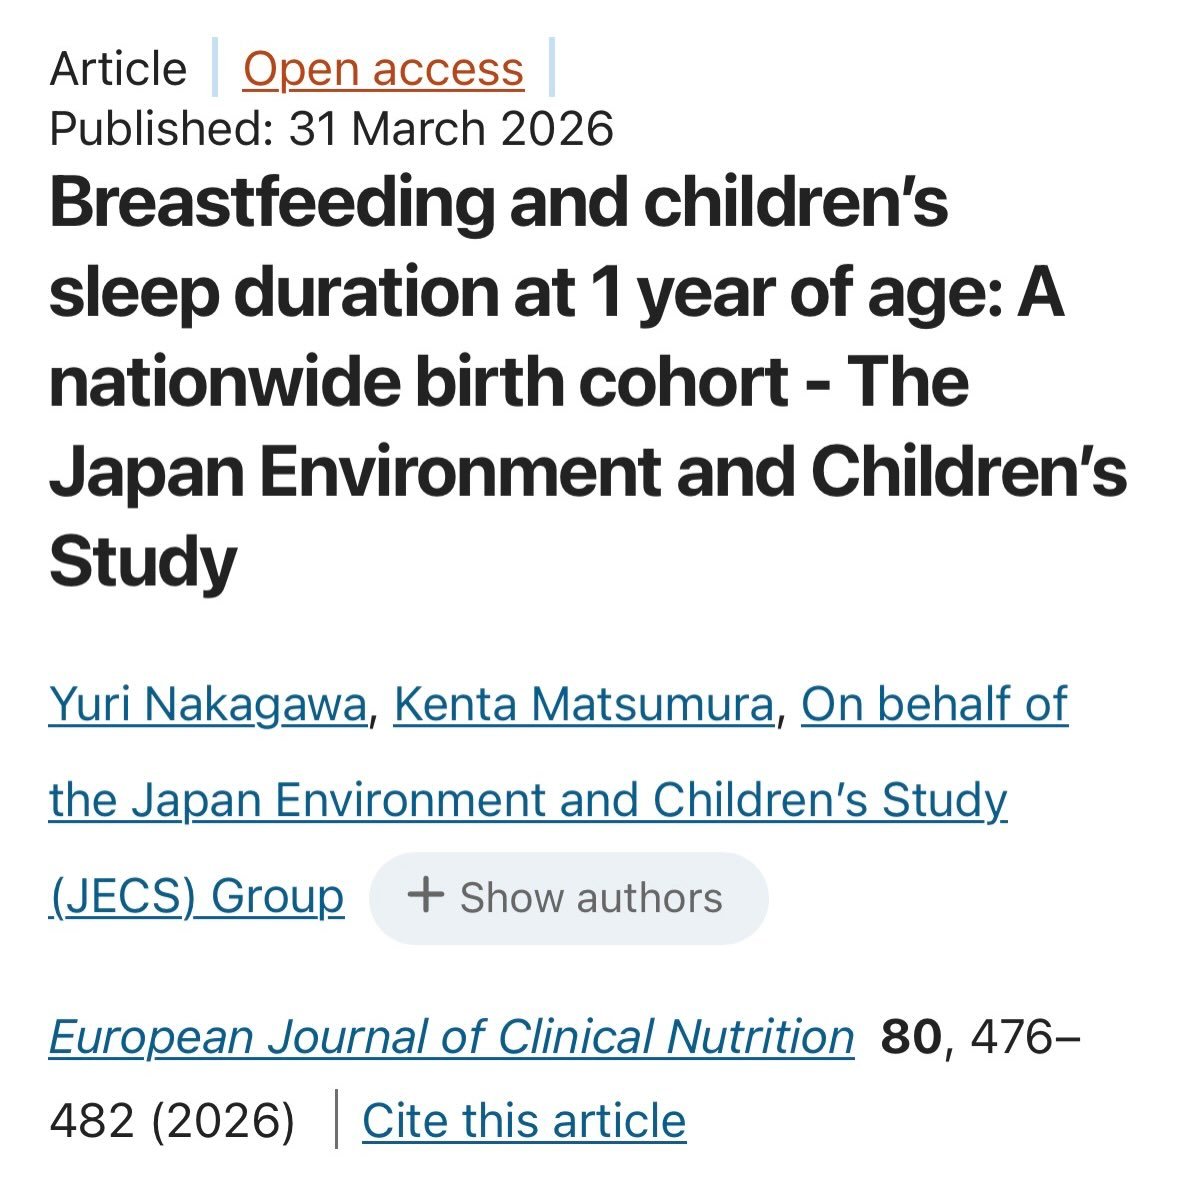
Task: Open the (JECS) Group link
Action: [196, 896]
